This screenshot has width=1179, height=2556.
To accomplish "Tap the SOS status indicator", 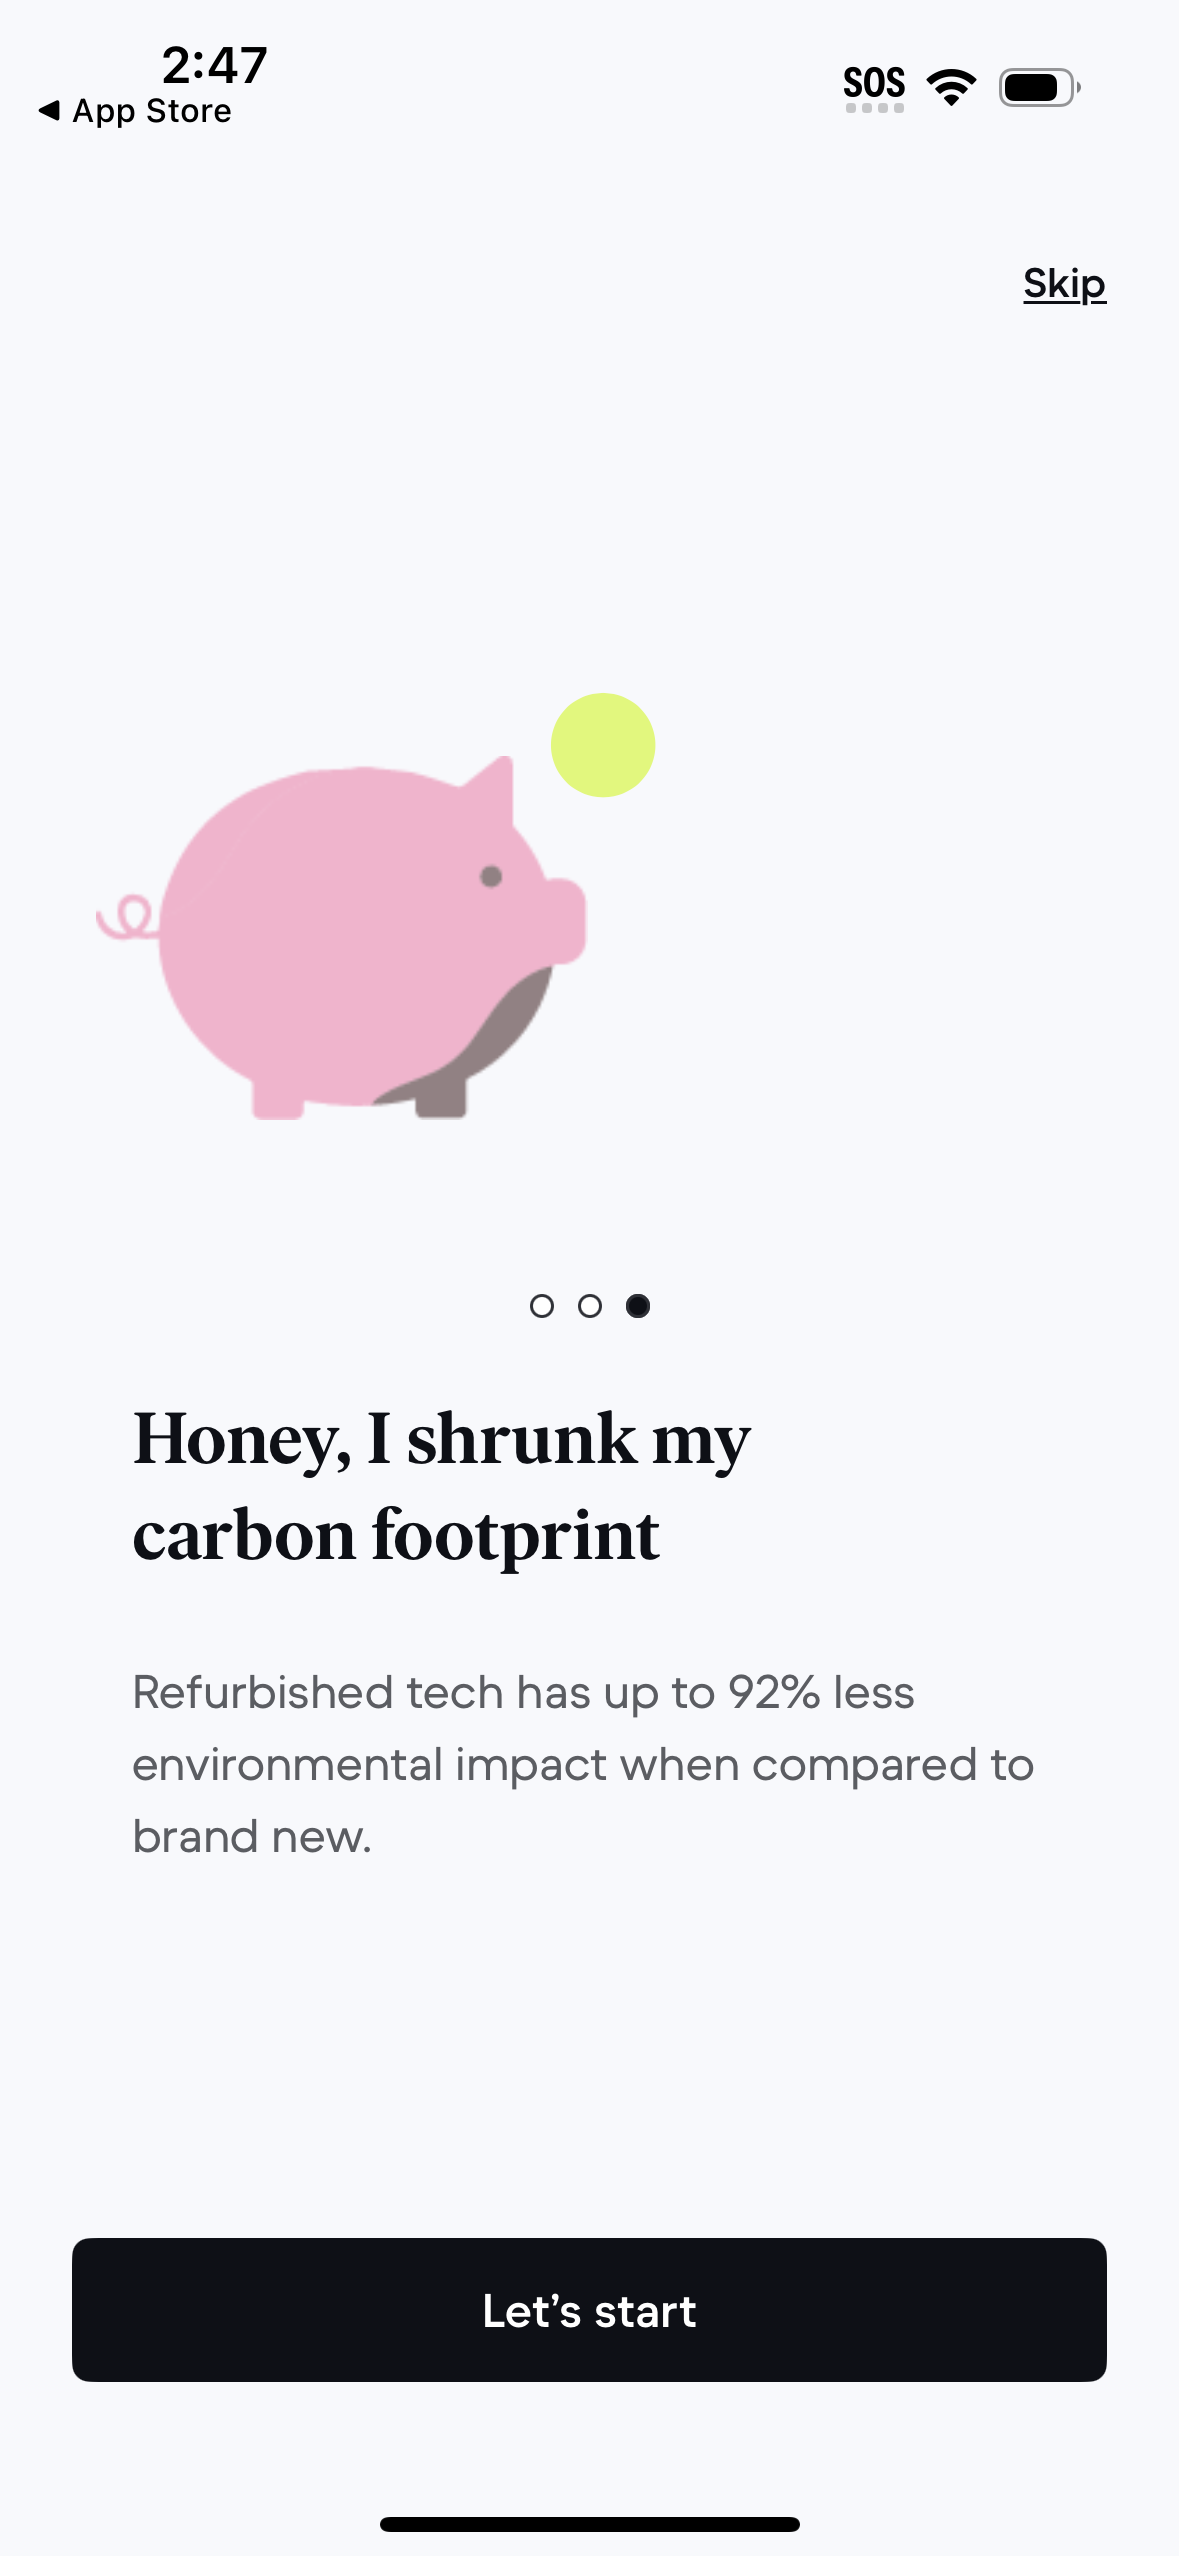I will tap(874, 87).
